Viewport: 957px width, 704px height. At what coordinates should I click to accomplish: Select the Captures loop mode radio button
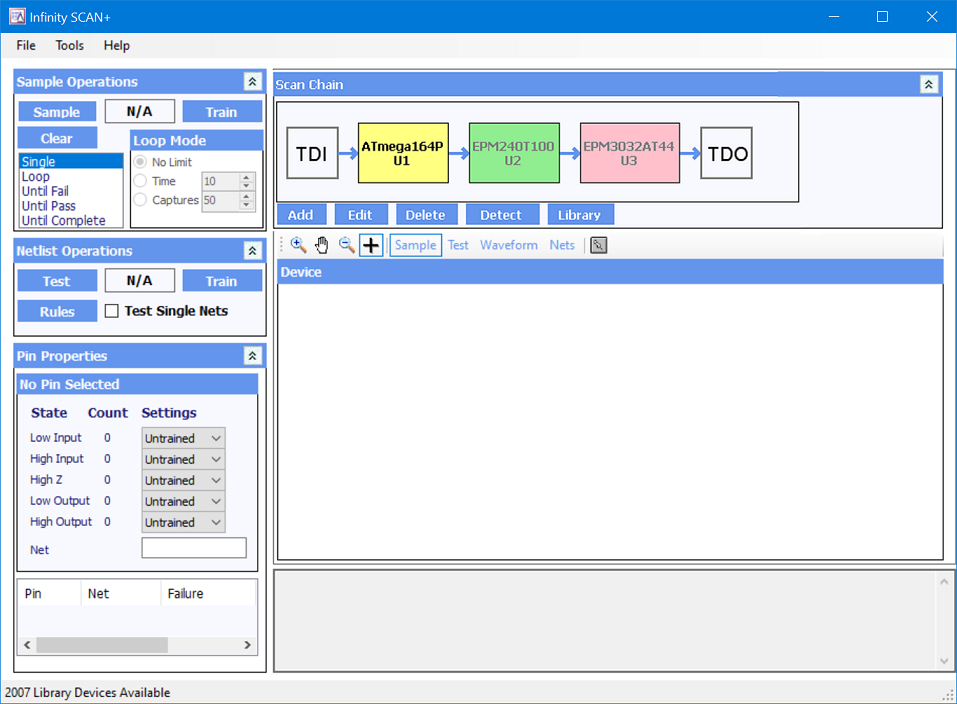(140, 200)
